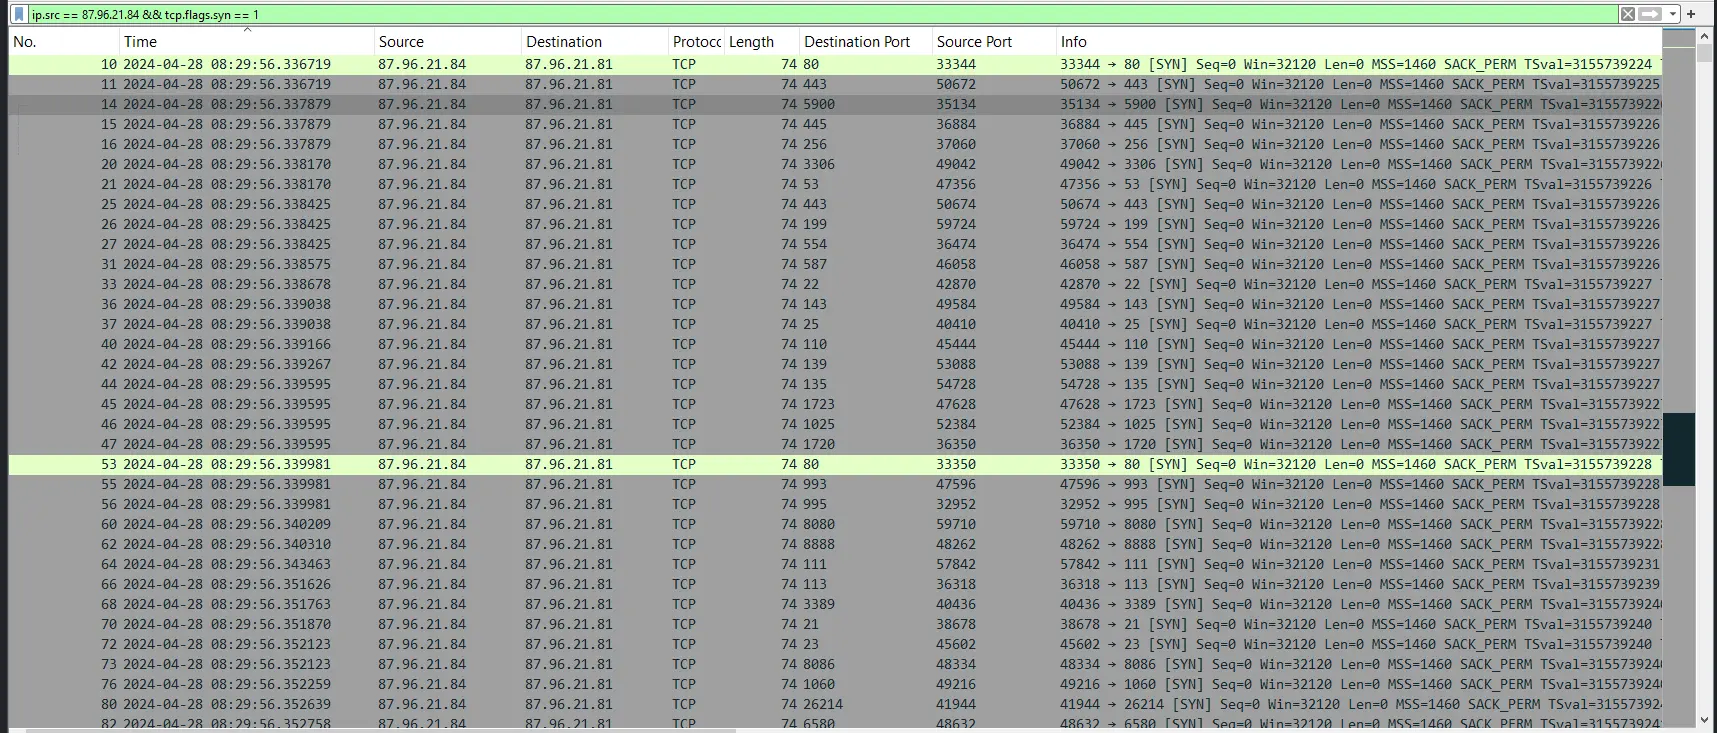Apply the display filter with the arrow icon

tap(1651, 14)
